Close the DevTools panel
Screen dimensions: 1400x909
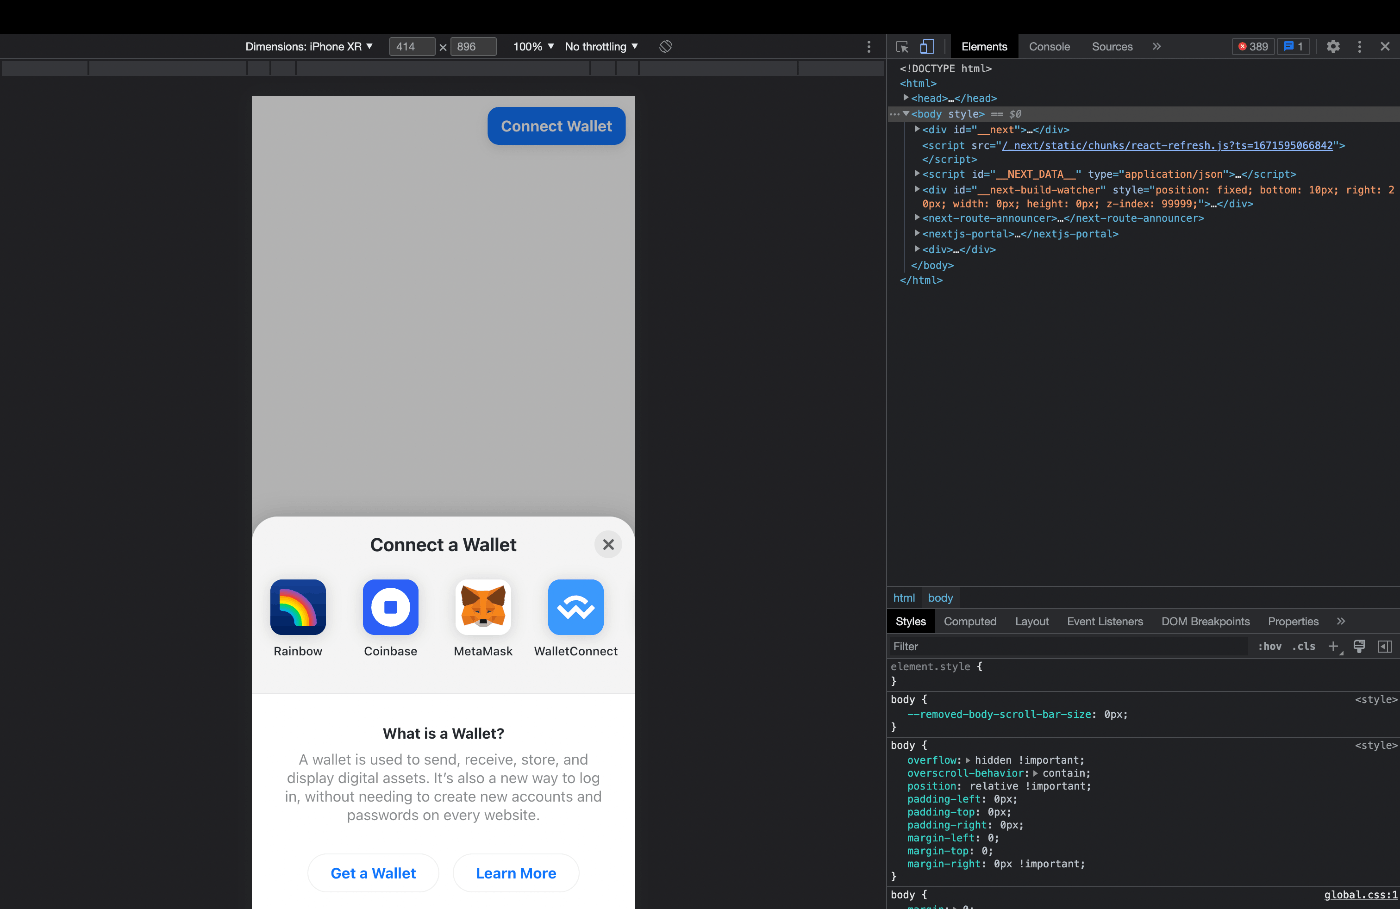click(1385, 47)
